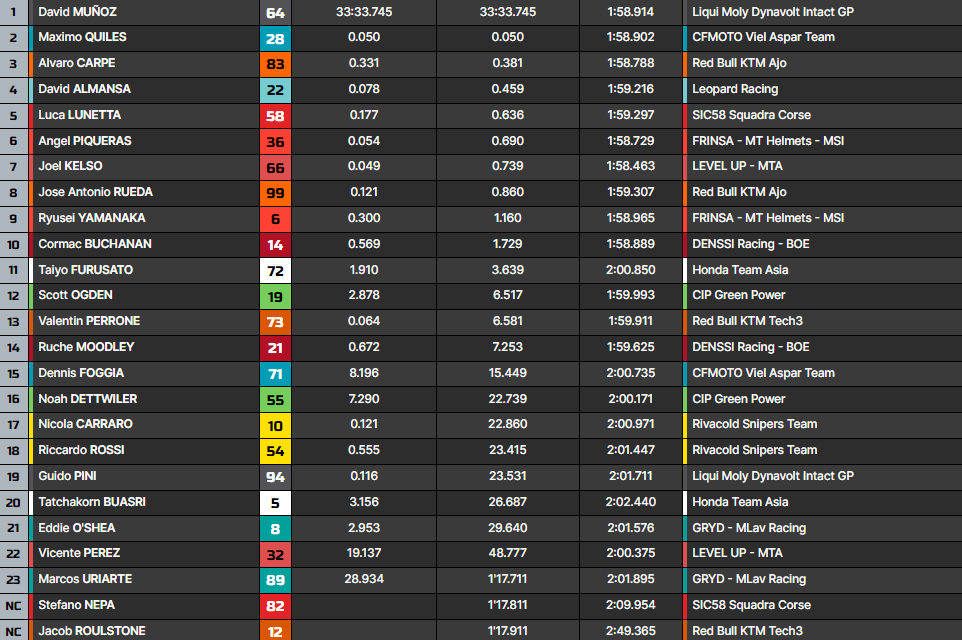This screenshot has width=962, height=640.
Task: Open Red Bull KTM Tech3 team for Valentin PERRONE
Action: pyautogui.click(x=747, y=321)
